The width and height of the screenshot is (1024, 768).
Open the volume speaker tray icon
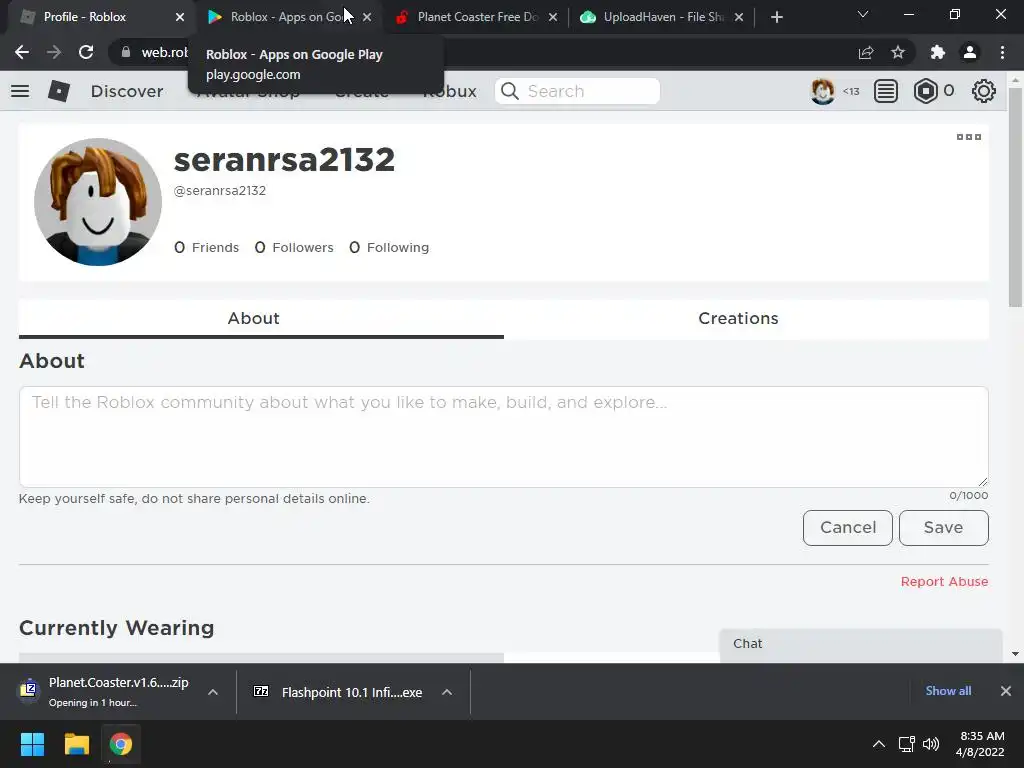coord(931,744)
